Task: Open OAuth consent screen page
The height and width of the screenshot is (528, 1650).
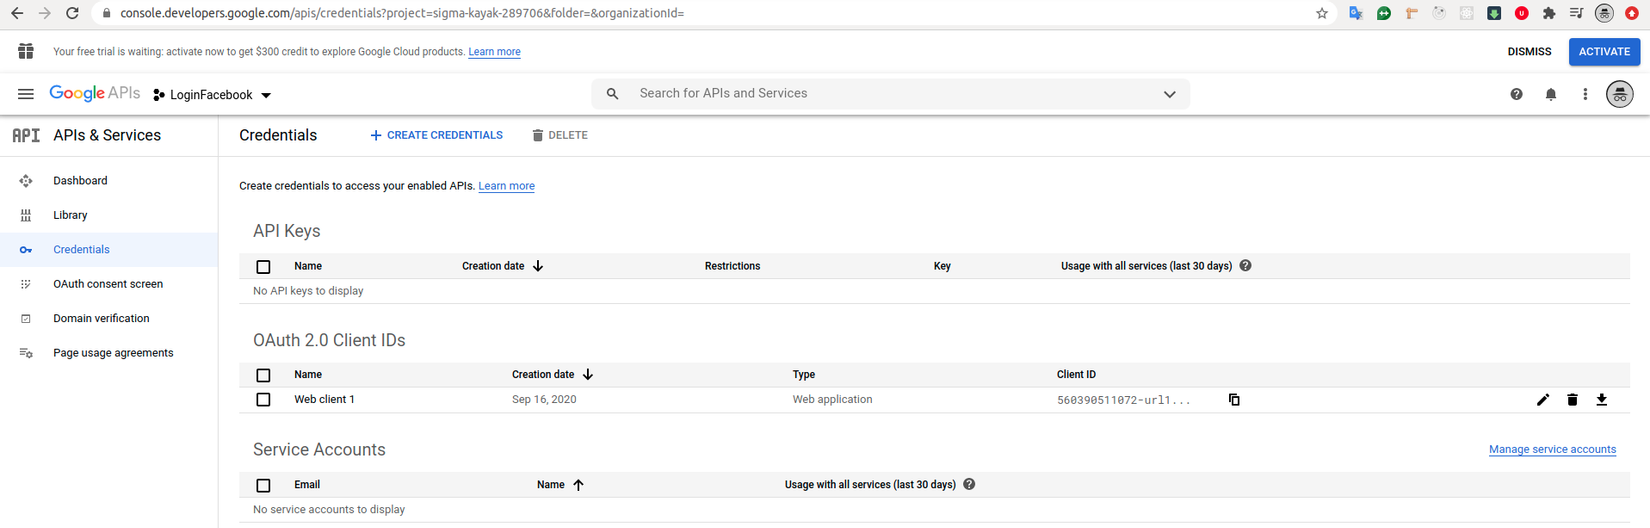Action: pyautogui.click(x=108, y=284)
